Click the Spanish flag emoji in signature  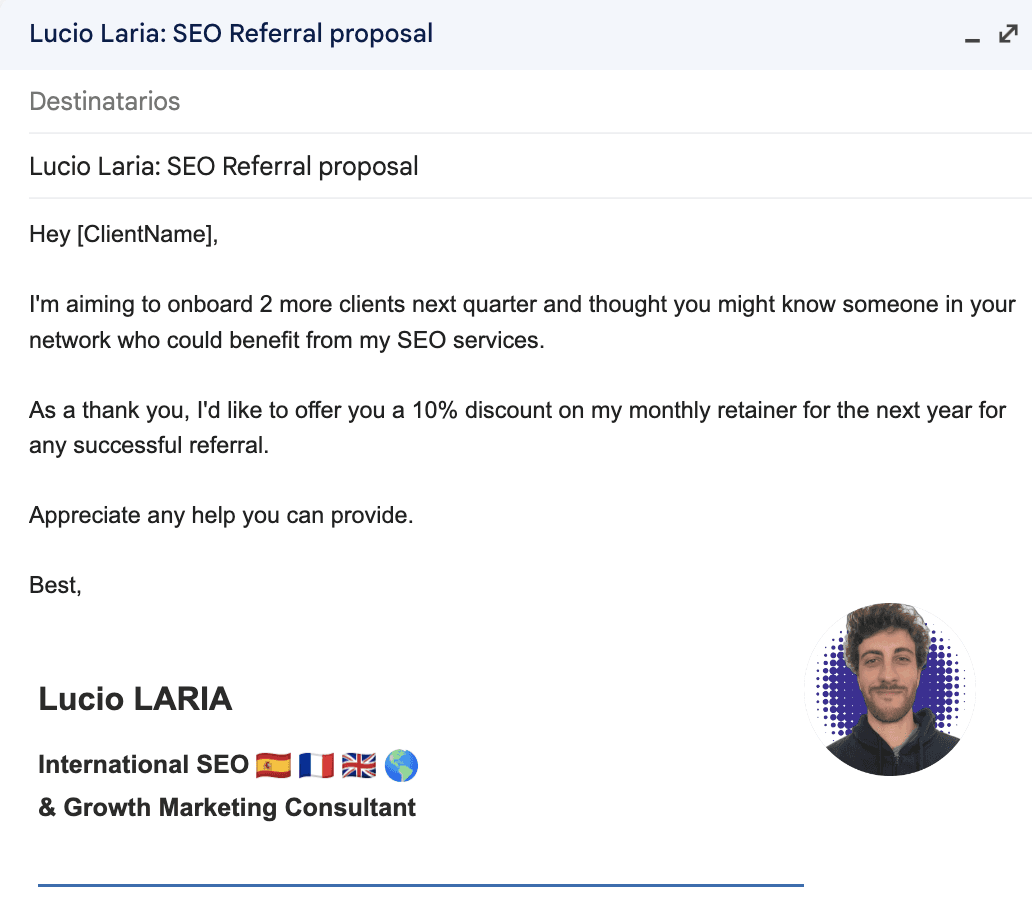pyautogui.click(x=272, y=766)
